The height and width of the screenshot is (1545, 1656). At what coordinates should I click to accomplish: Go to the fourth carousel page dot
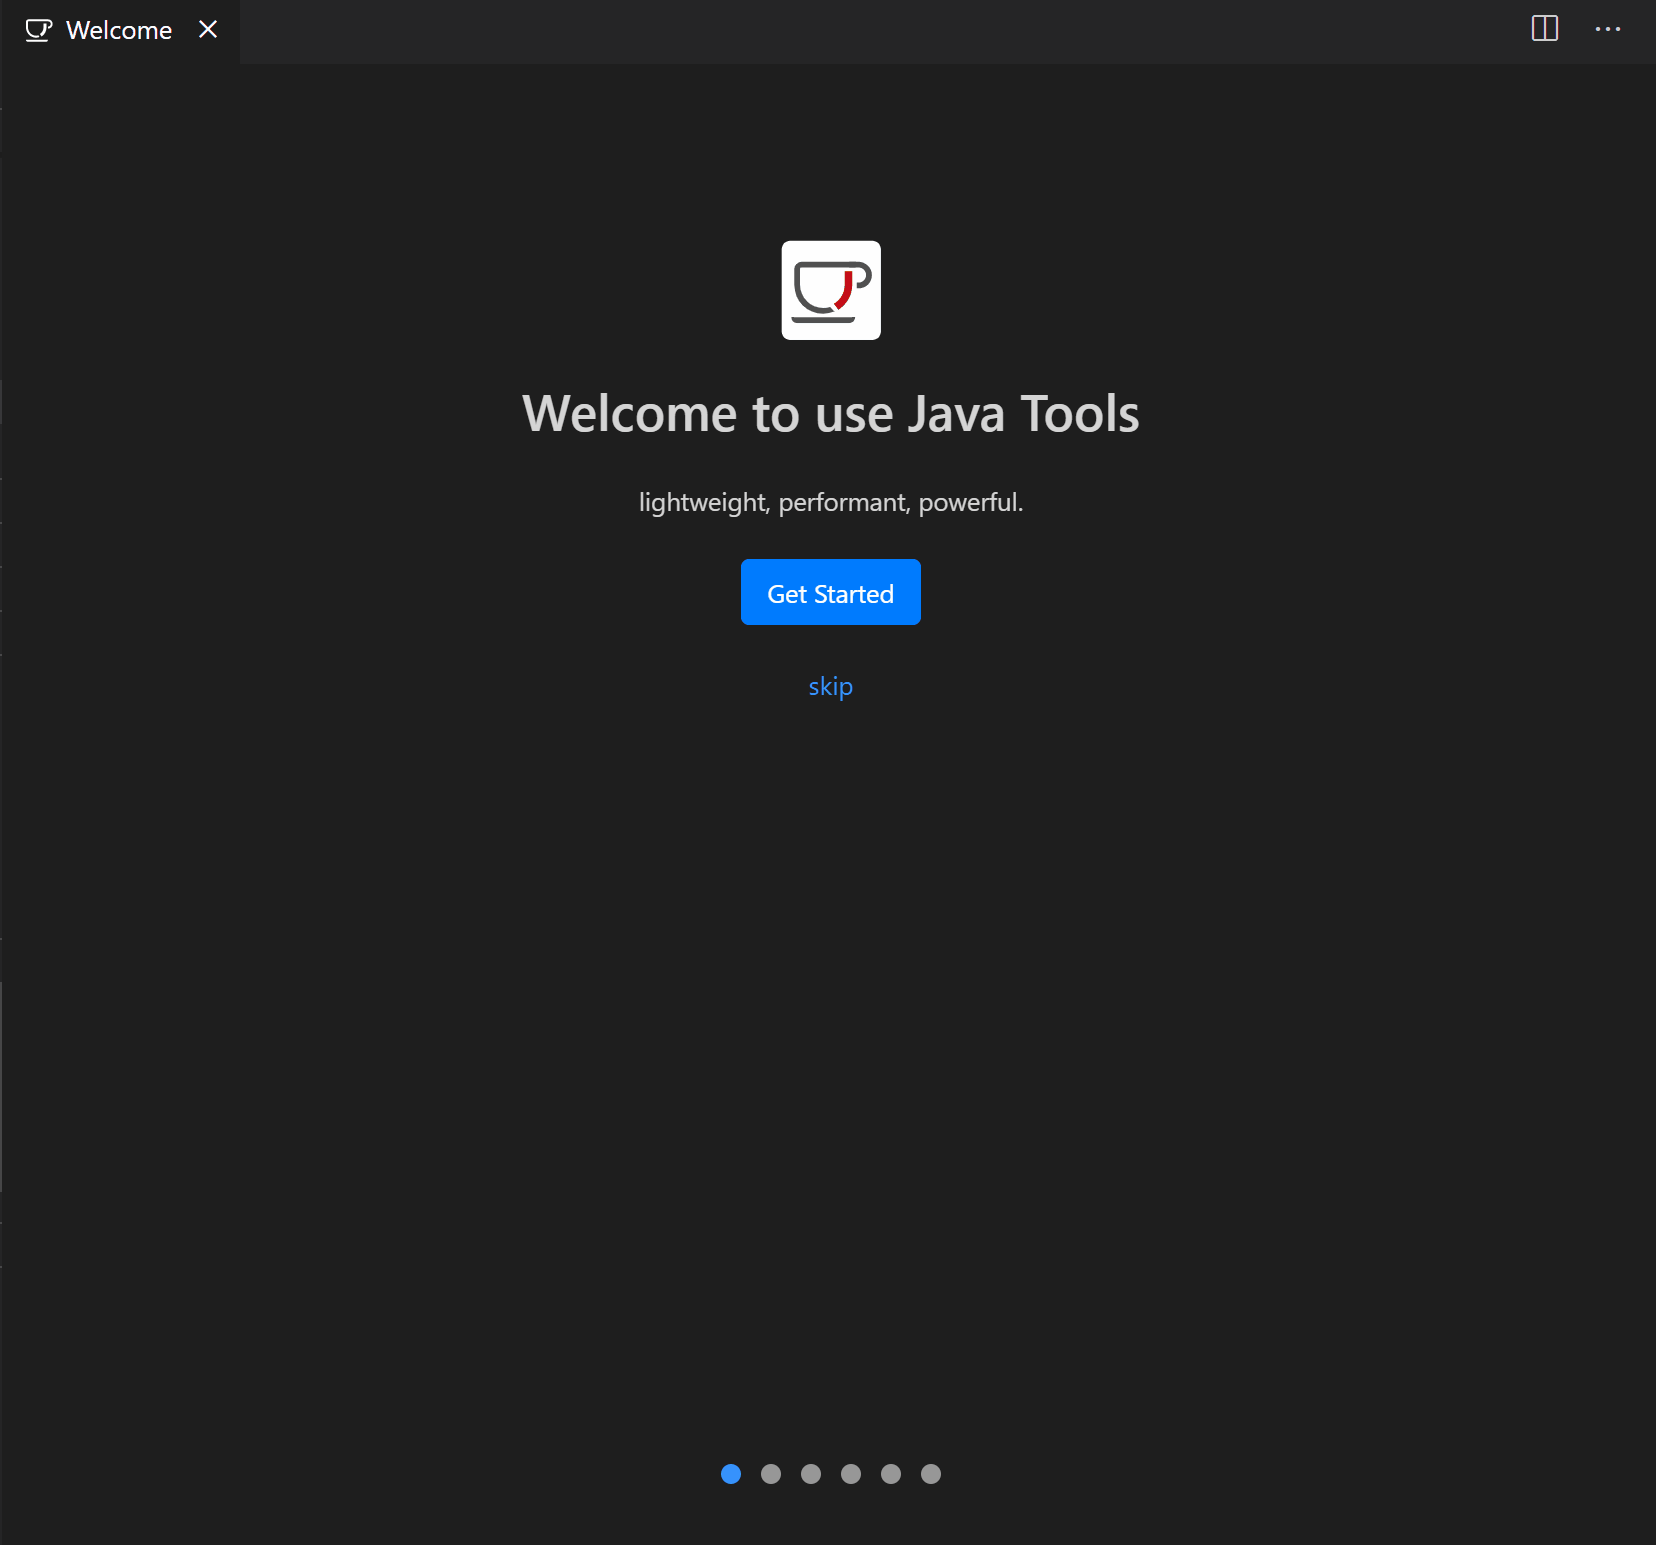[851, 1474]
